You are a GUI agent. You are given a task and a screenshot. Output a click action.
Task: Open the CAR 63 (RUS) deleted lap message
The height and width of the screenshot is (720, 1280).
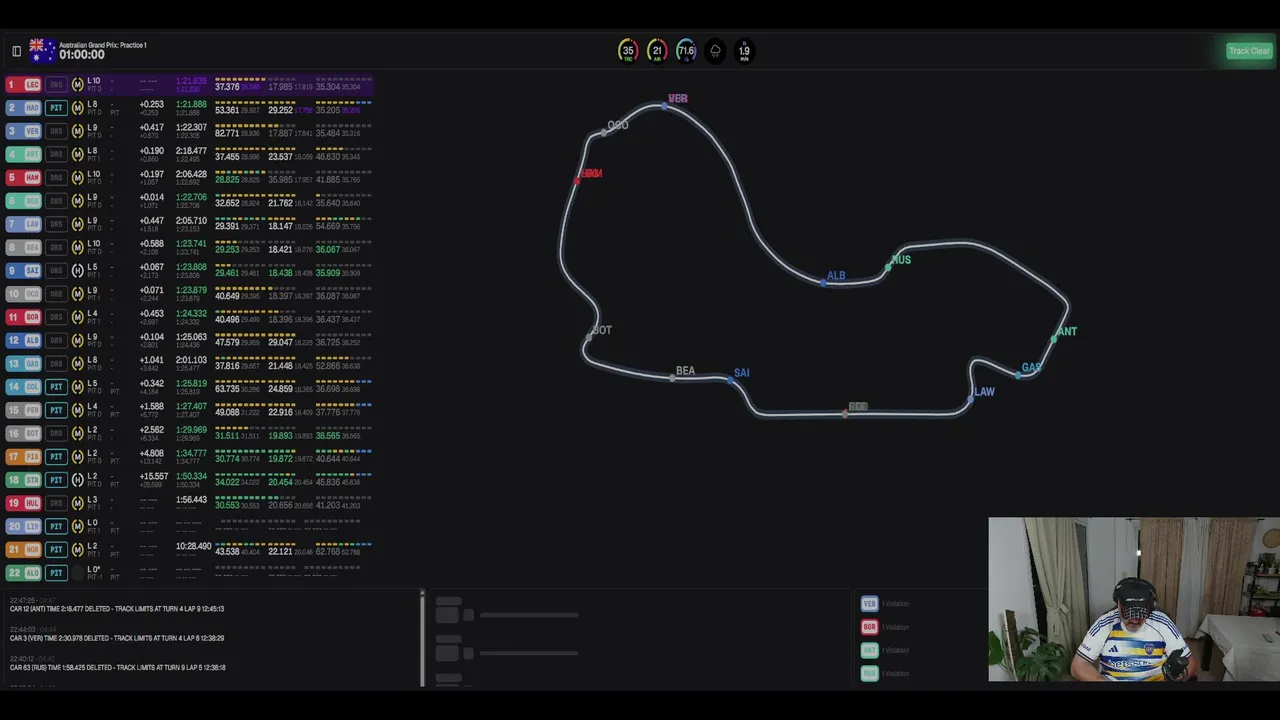pyautogui.click(x=118, y=667)
